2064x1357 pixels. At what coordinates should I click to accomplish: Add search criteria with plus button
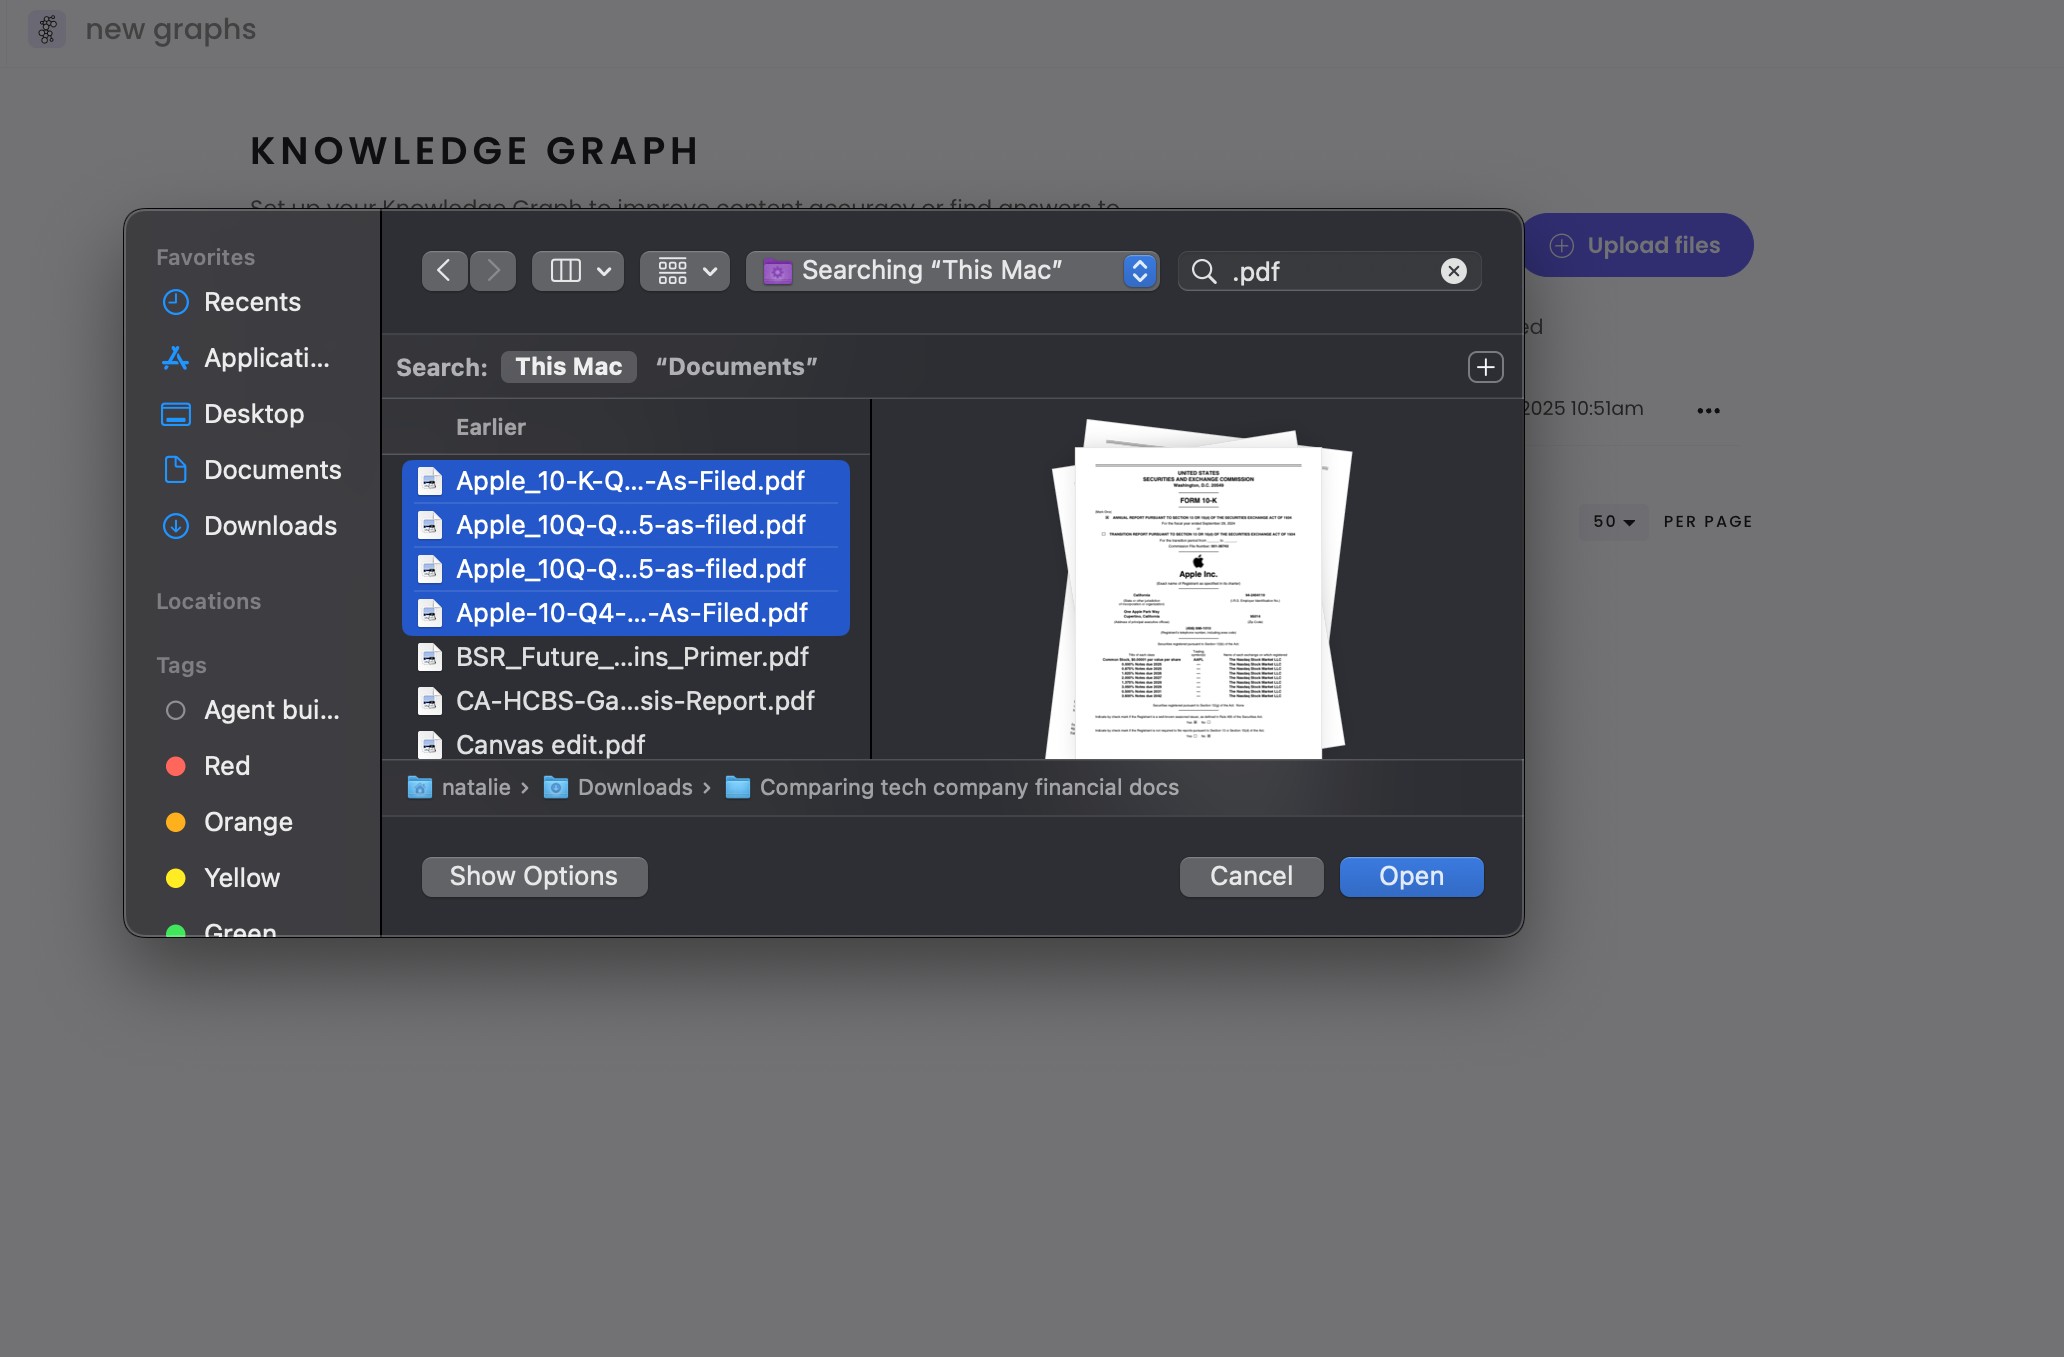coord(1485,367)
